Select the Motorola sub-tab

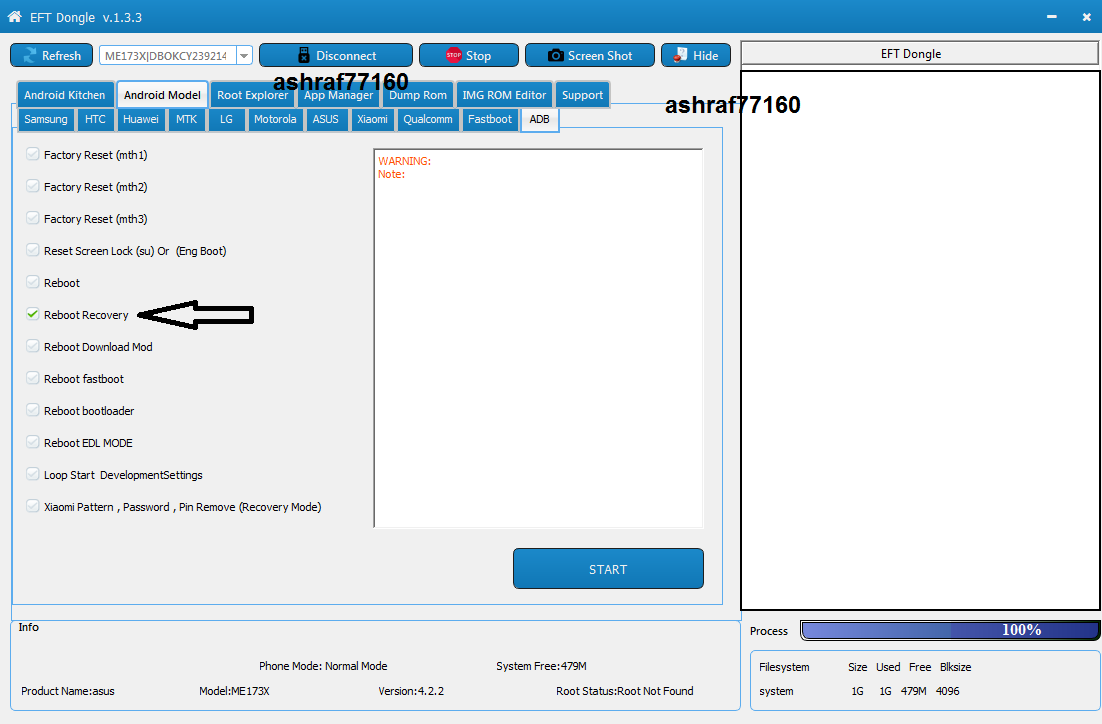tap(275, 119)
